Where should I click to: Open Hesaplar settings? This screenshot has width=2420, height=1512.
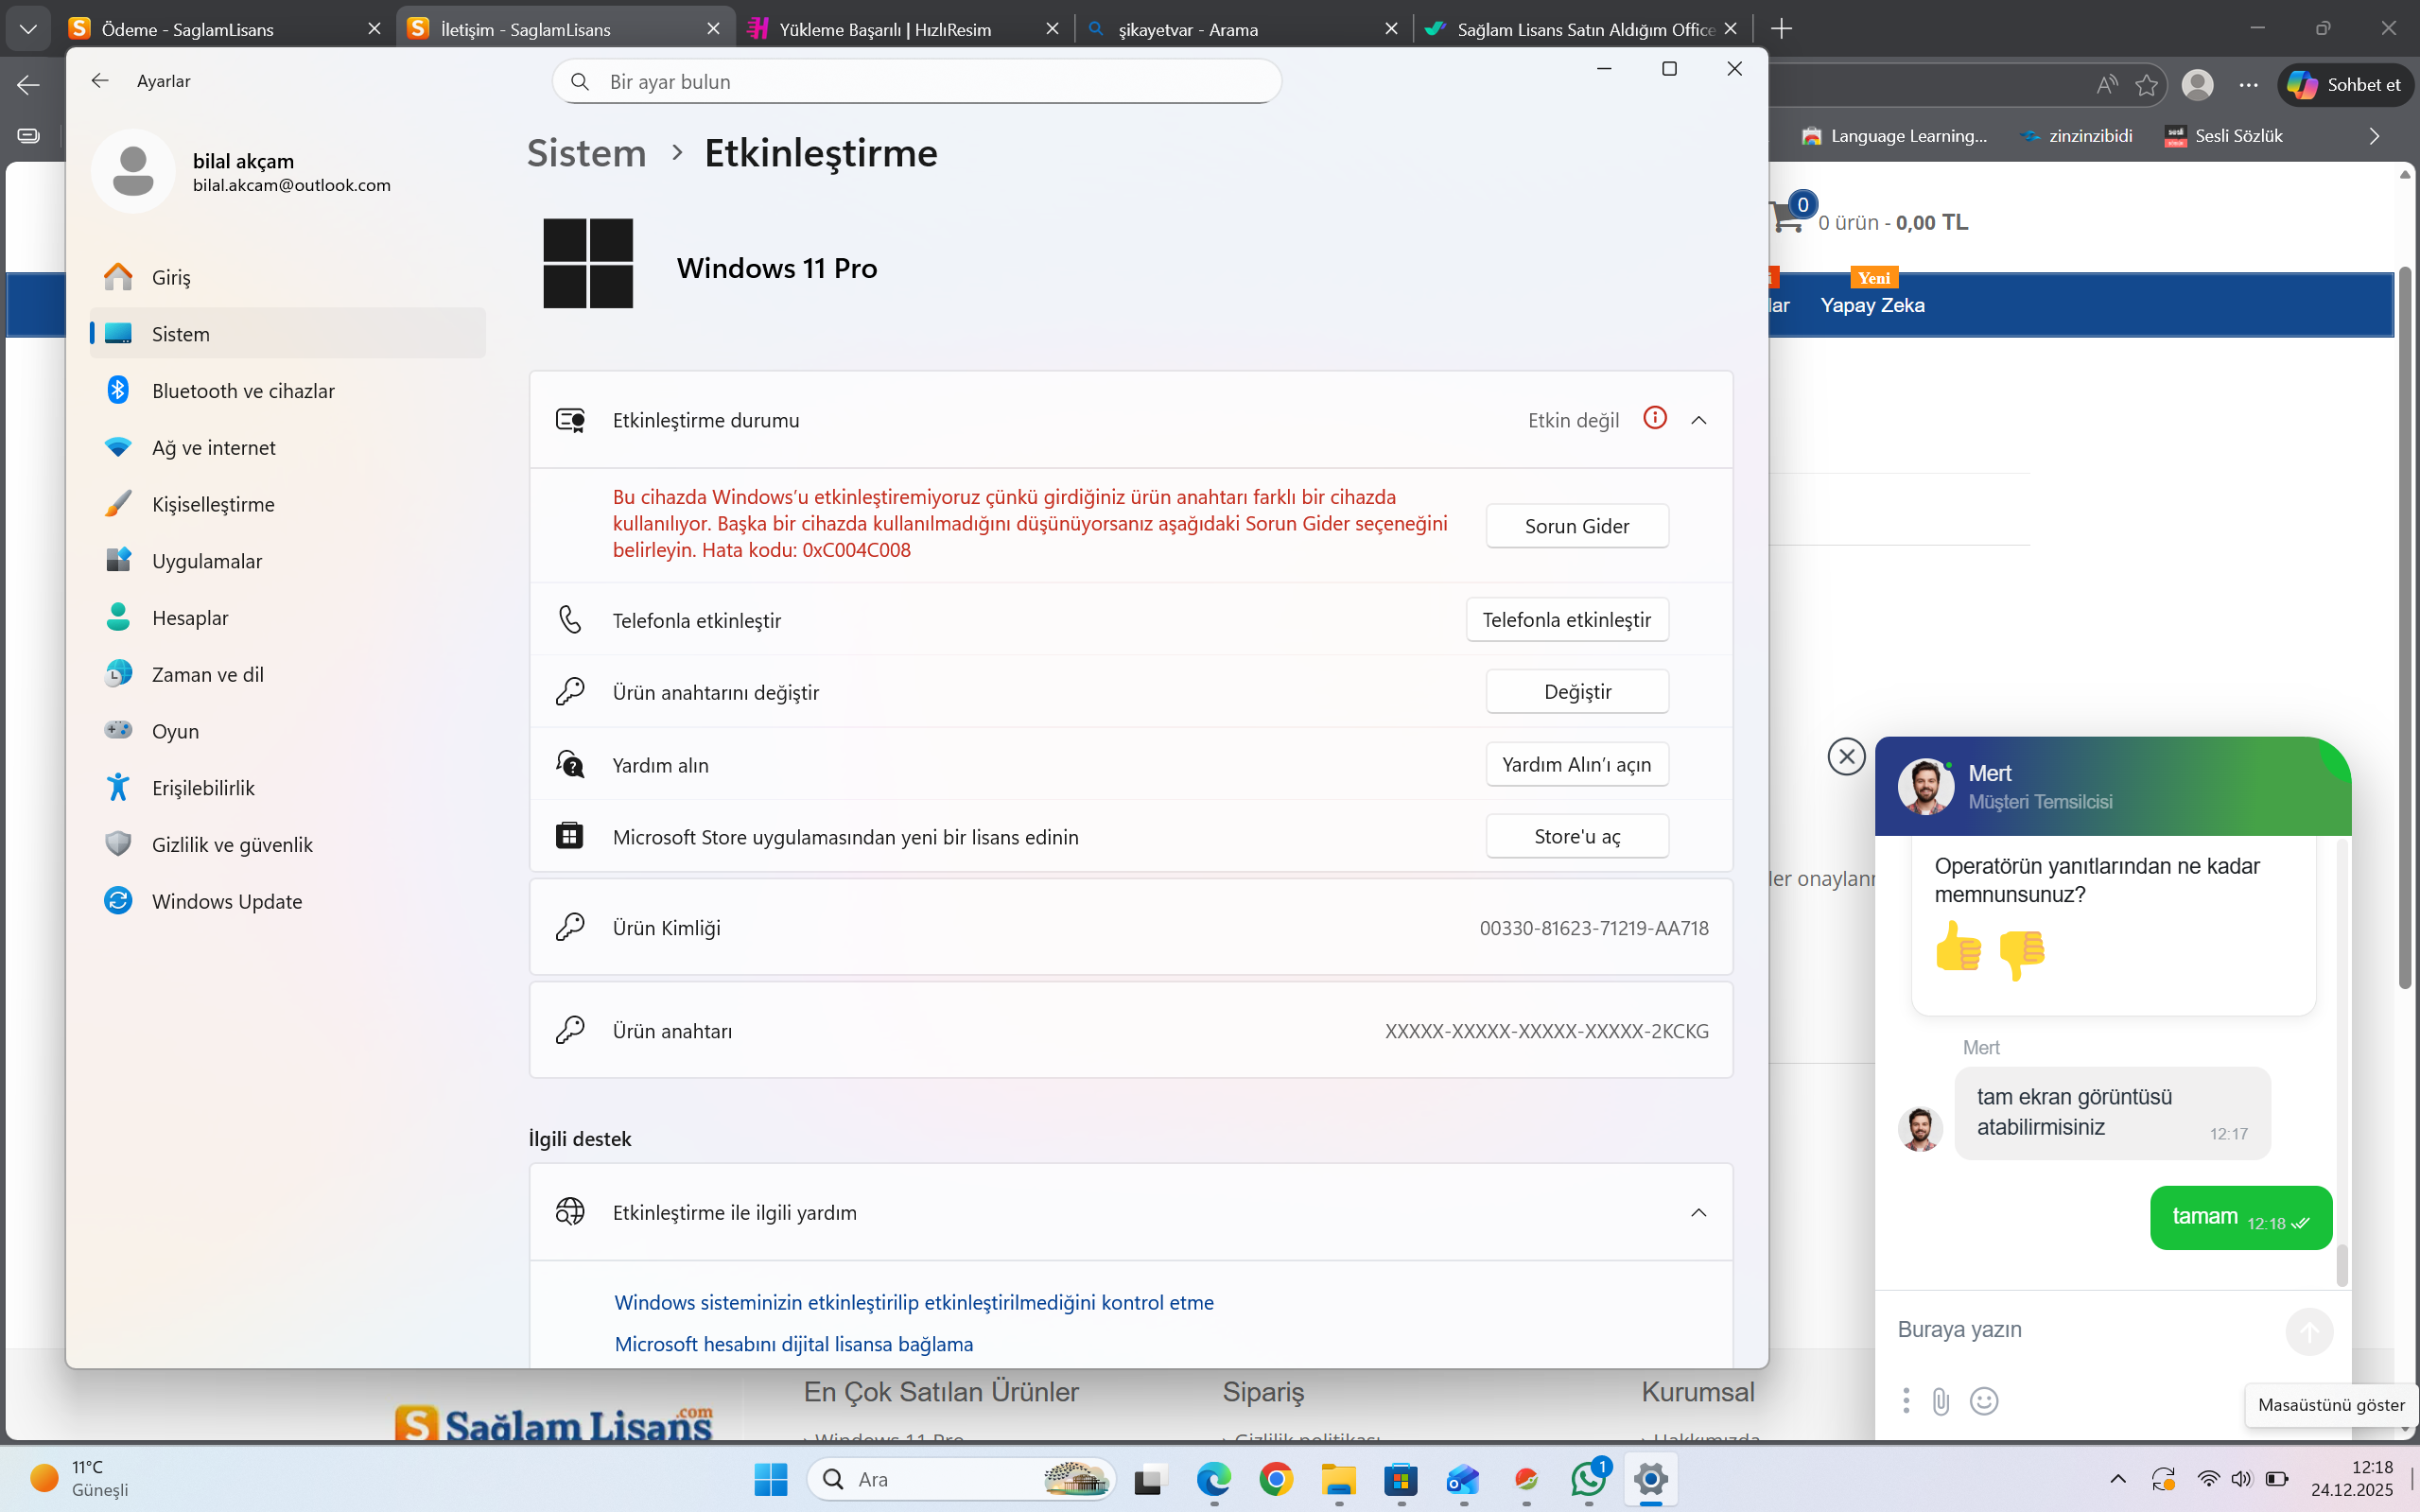288,618
